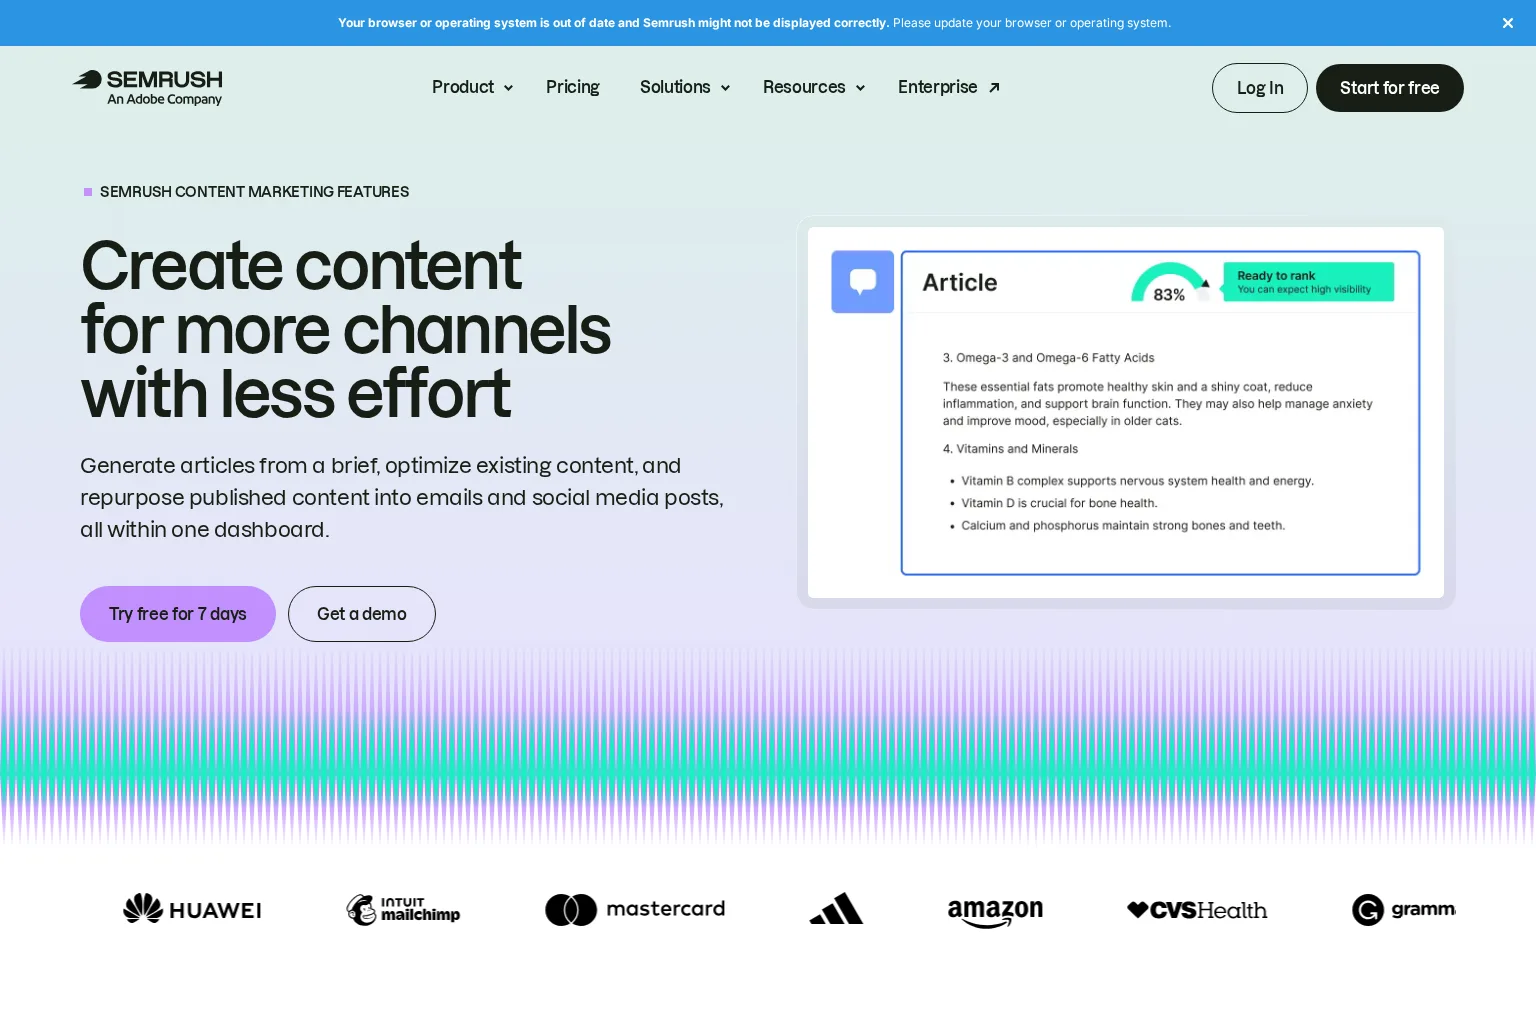Open the Product menu label
This screenshot has height=1024, width=1536.
[463, 87]
